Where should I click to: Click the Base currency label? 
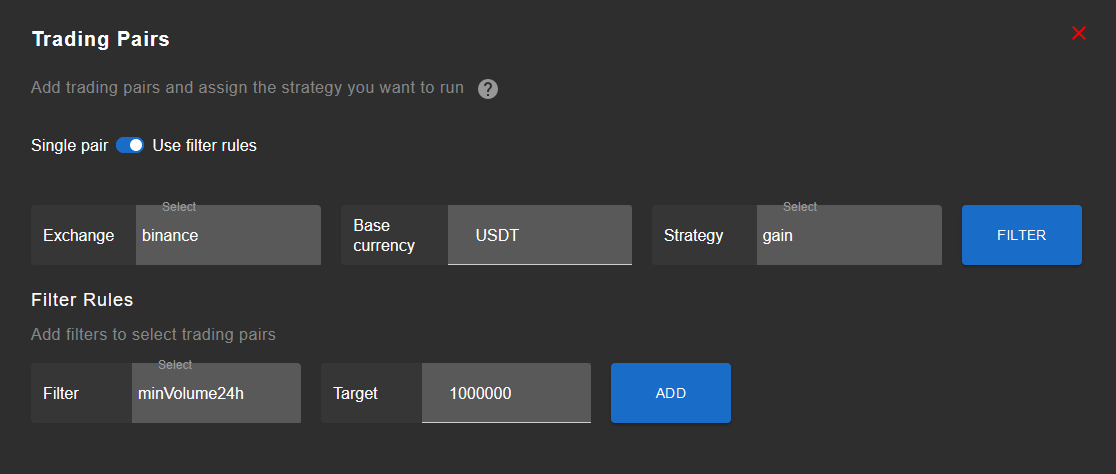coord(384,236)
